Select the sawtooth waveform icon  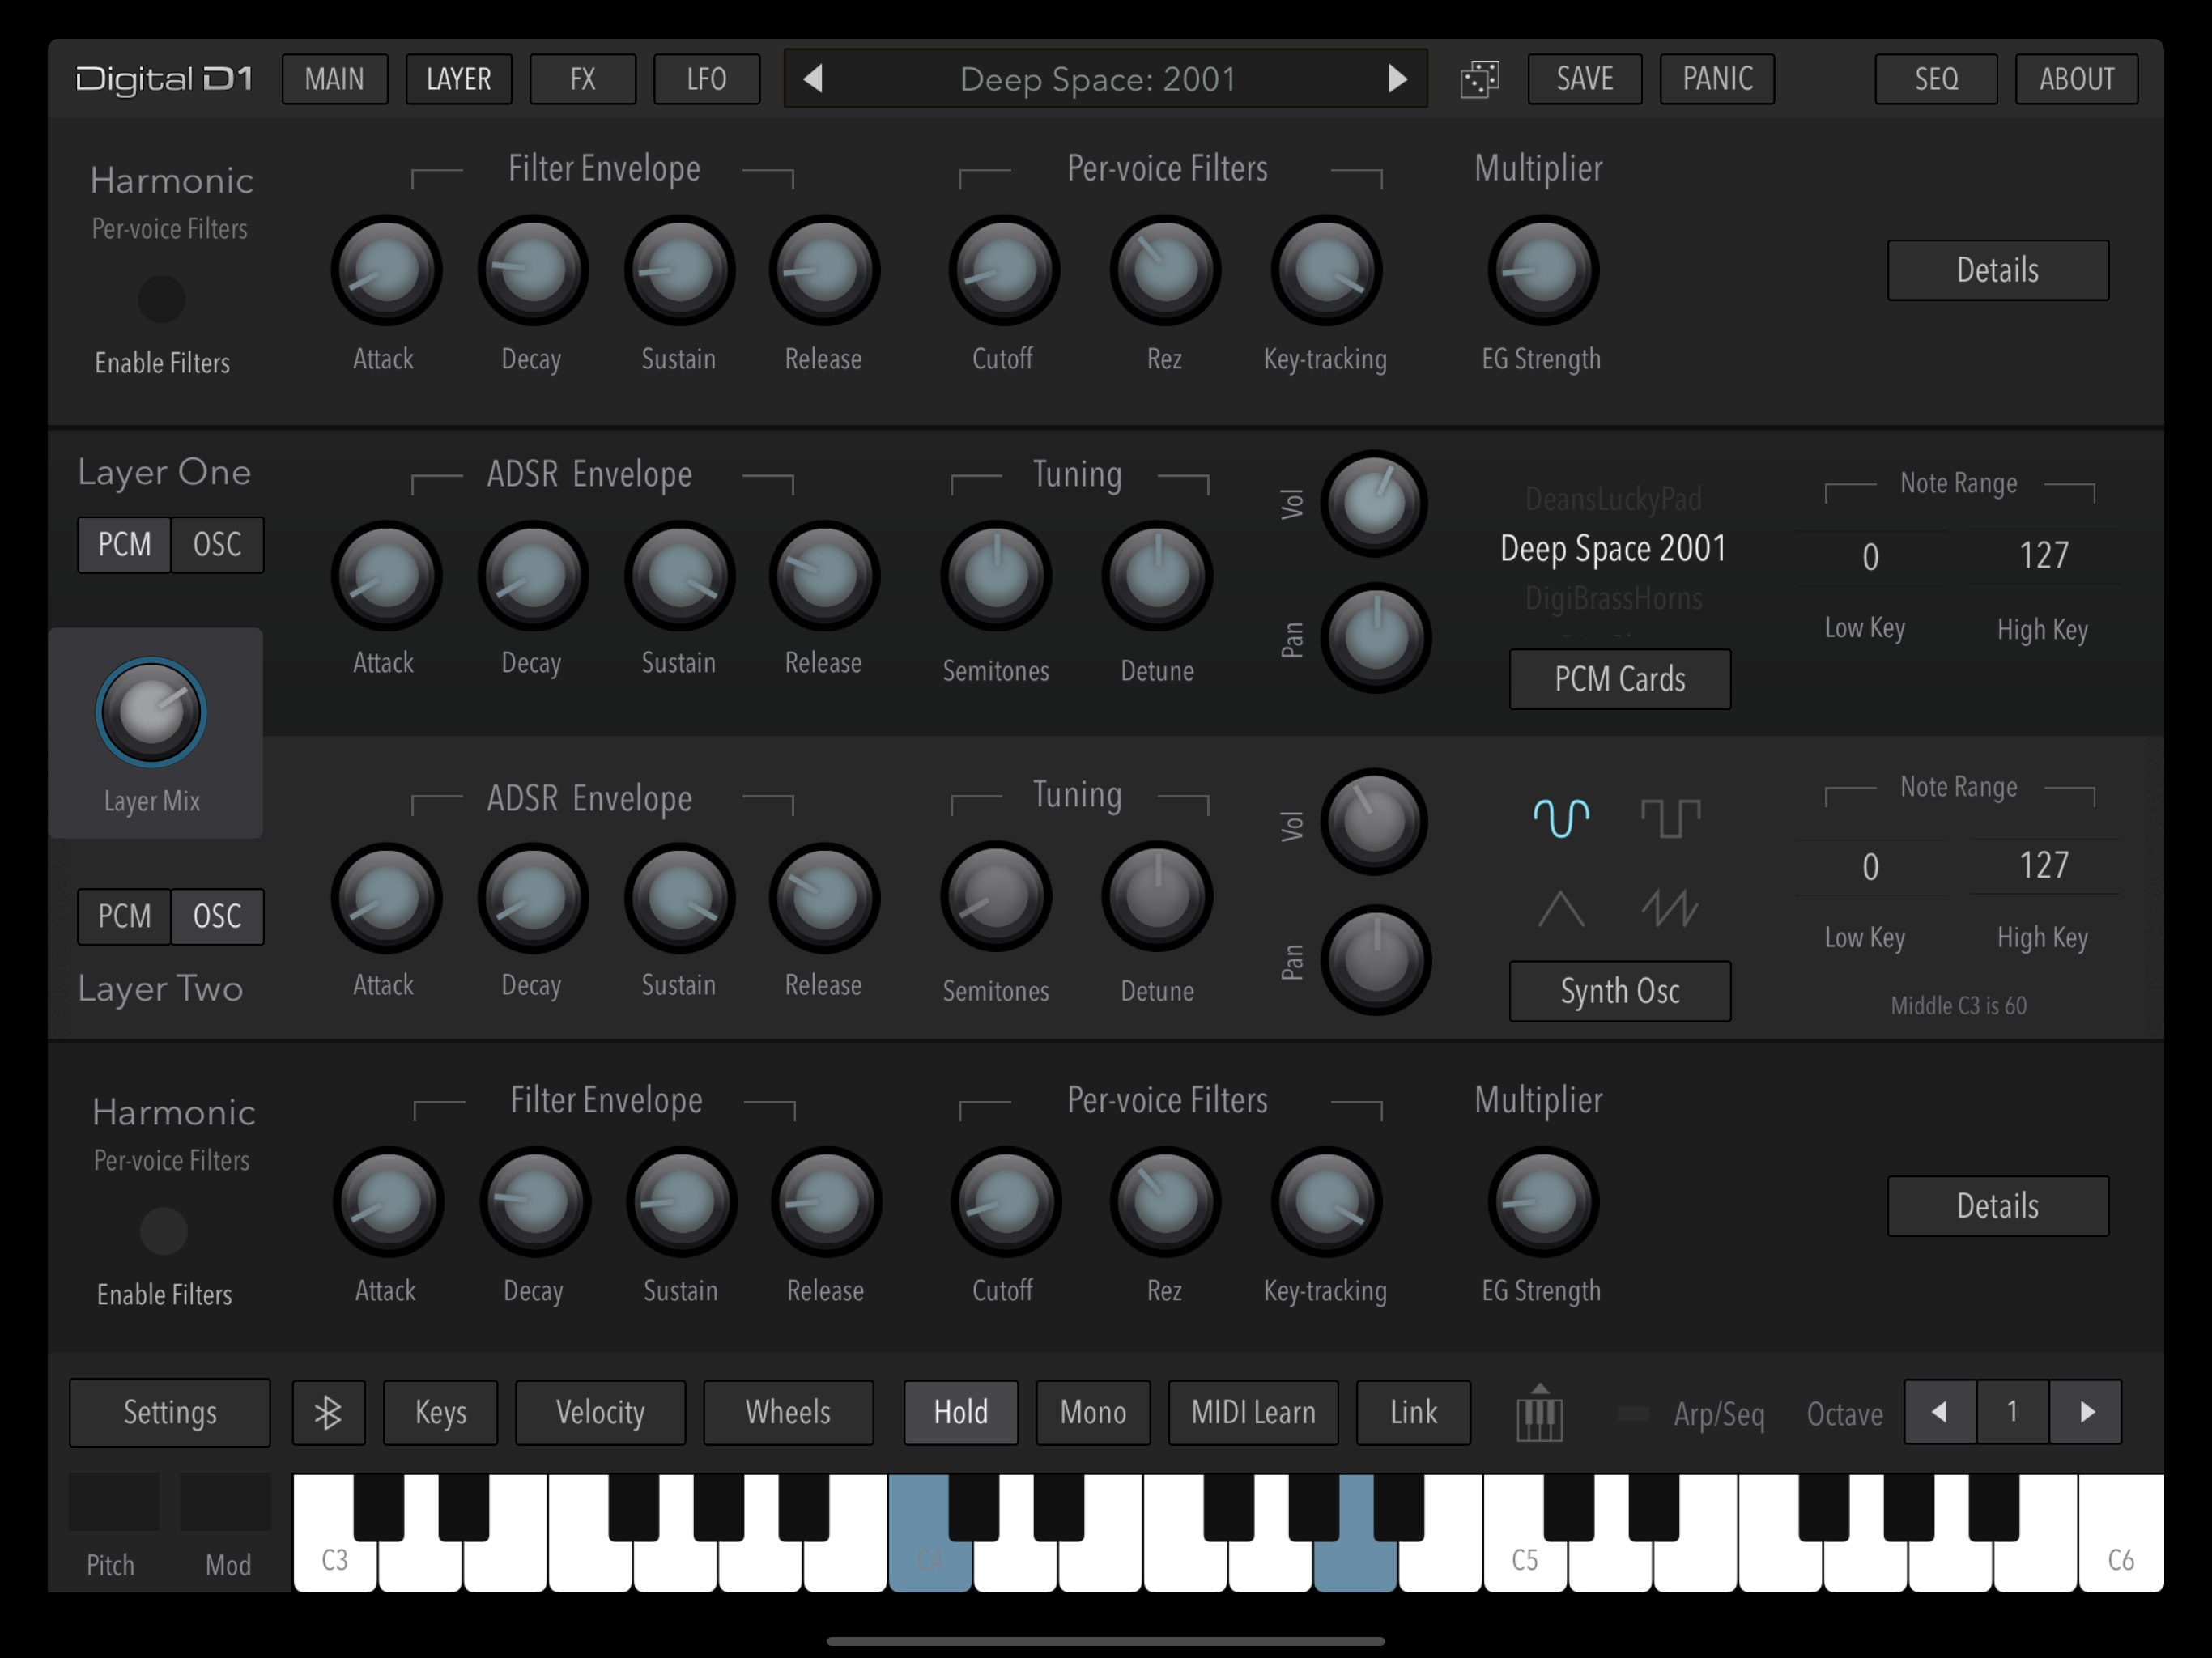1670,909
